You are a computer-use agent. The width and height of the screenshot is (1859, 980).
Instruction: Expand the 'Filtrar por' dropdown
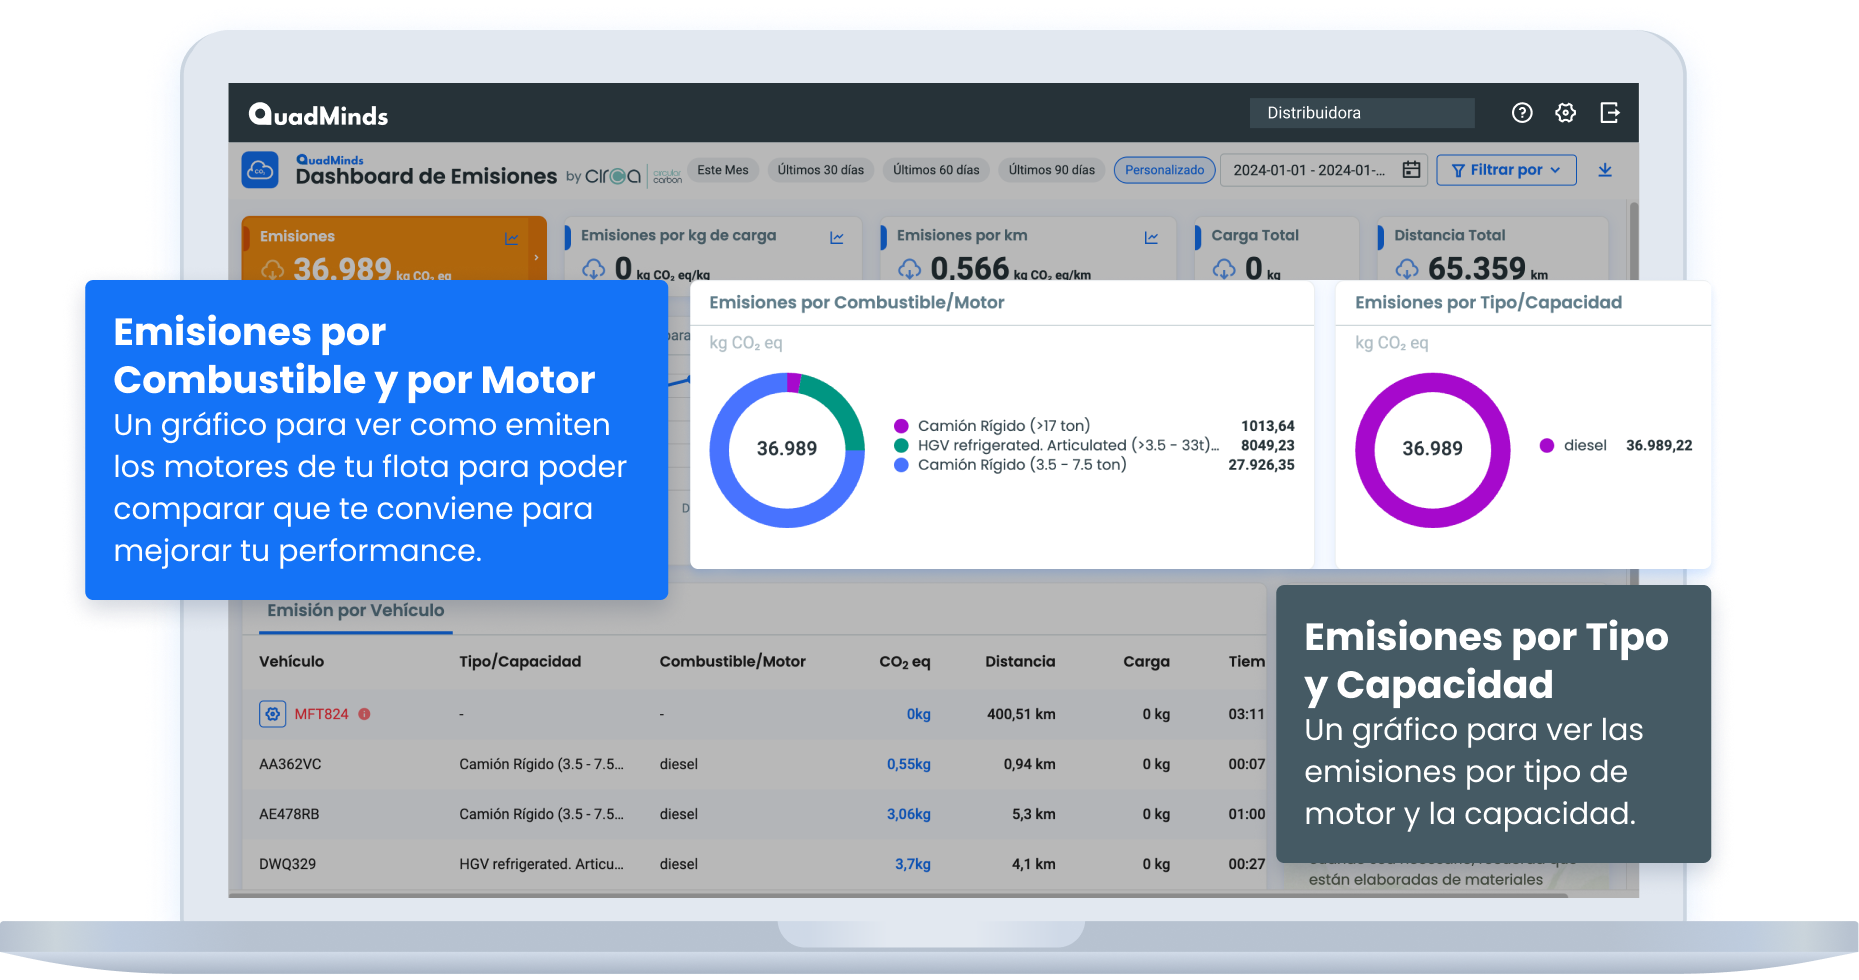click(1506, 170)
